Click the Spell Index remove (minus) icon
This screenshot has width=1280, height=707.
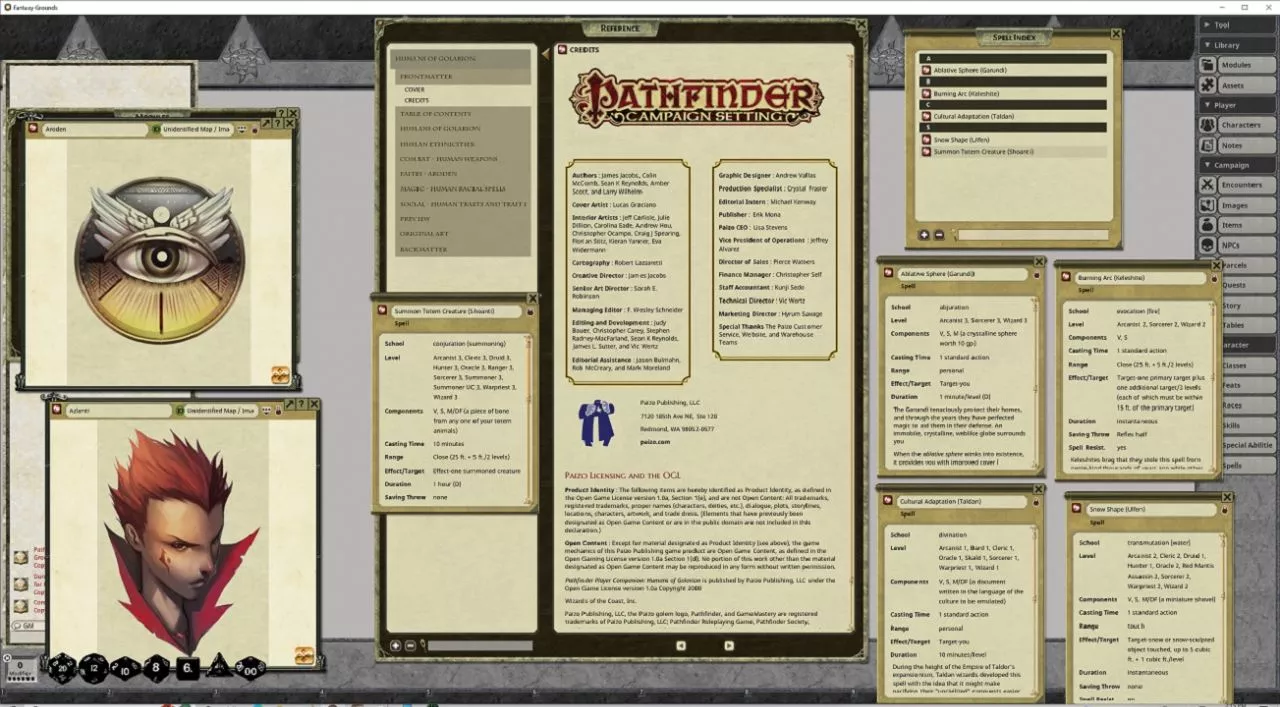(939, 235)
